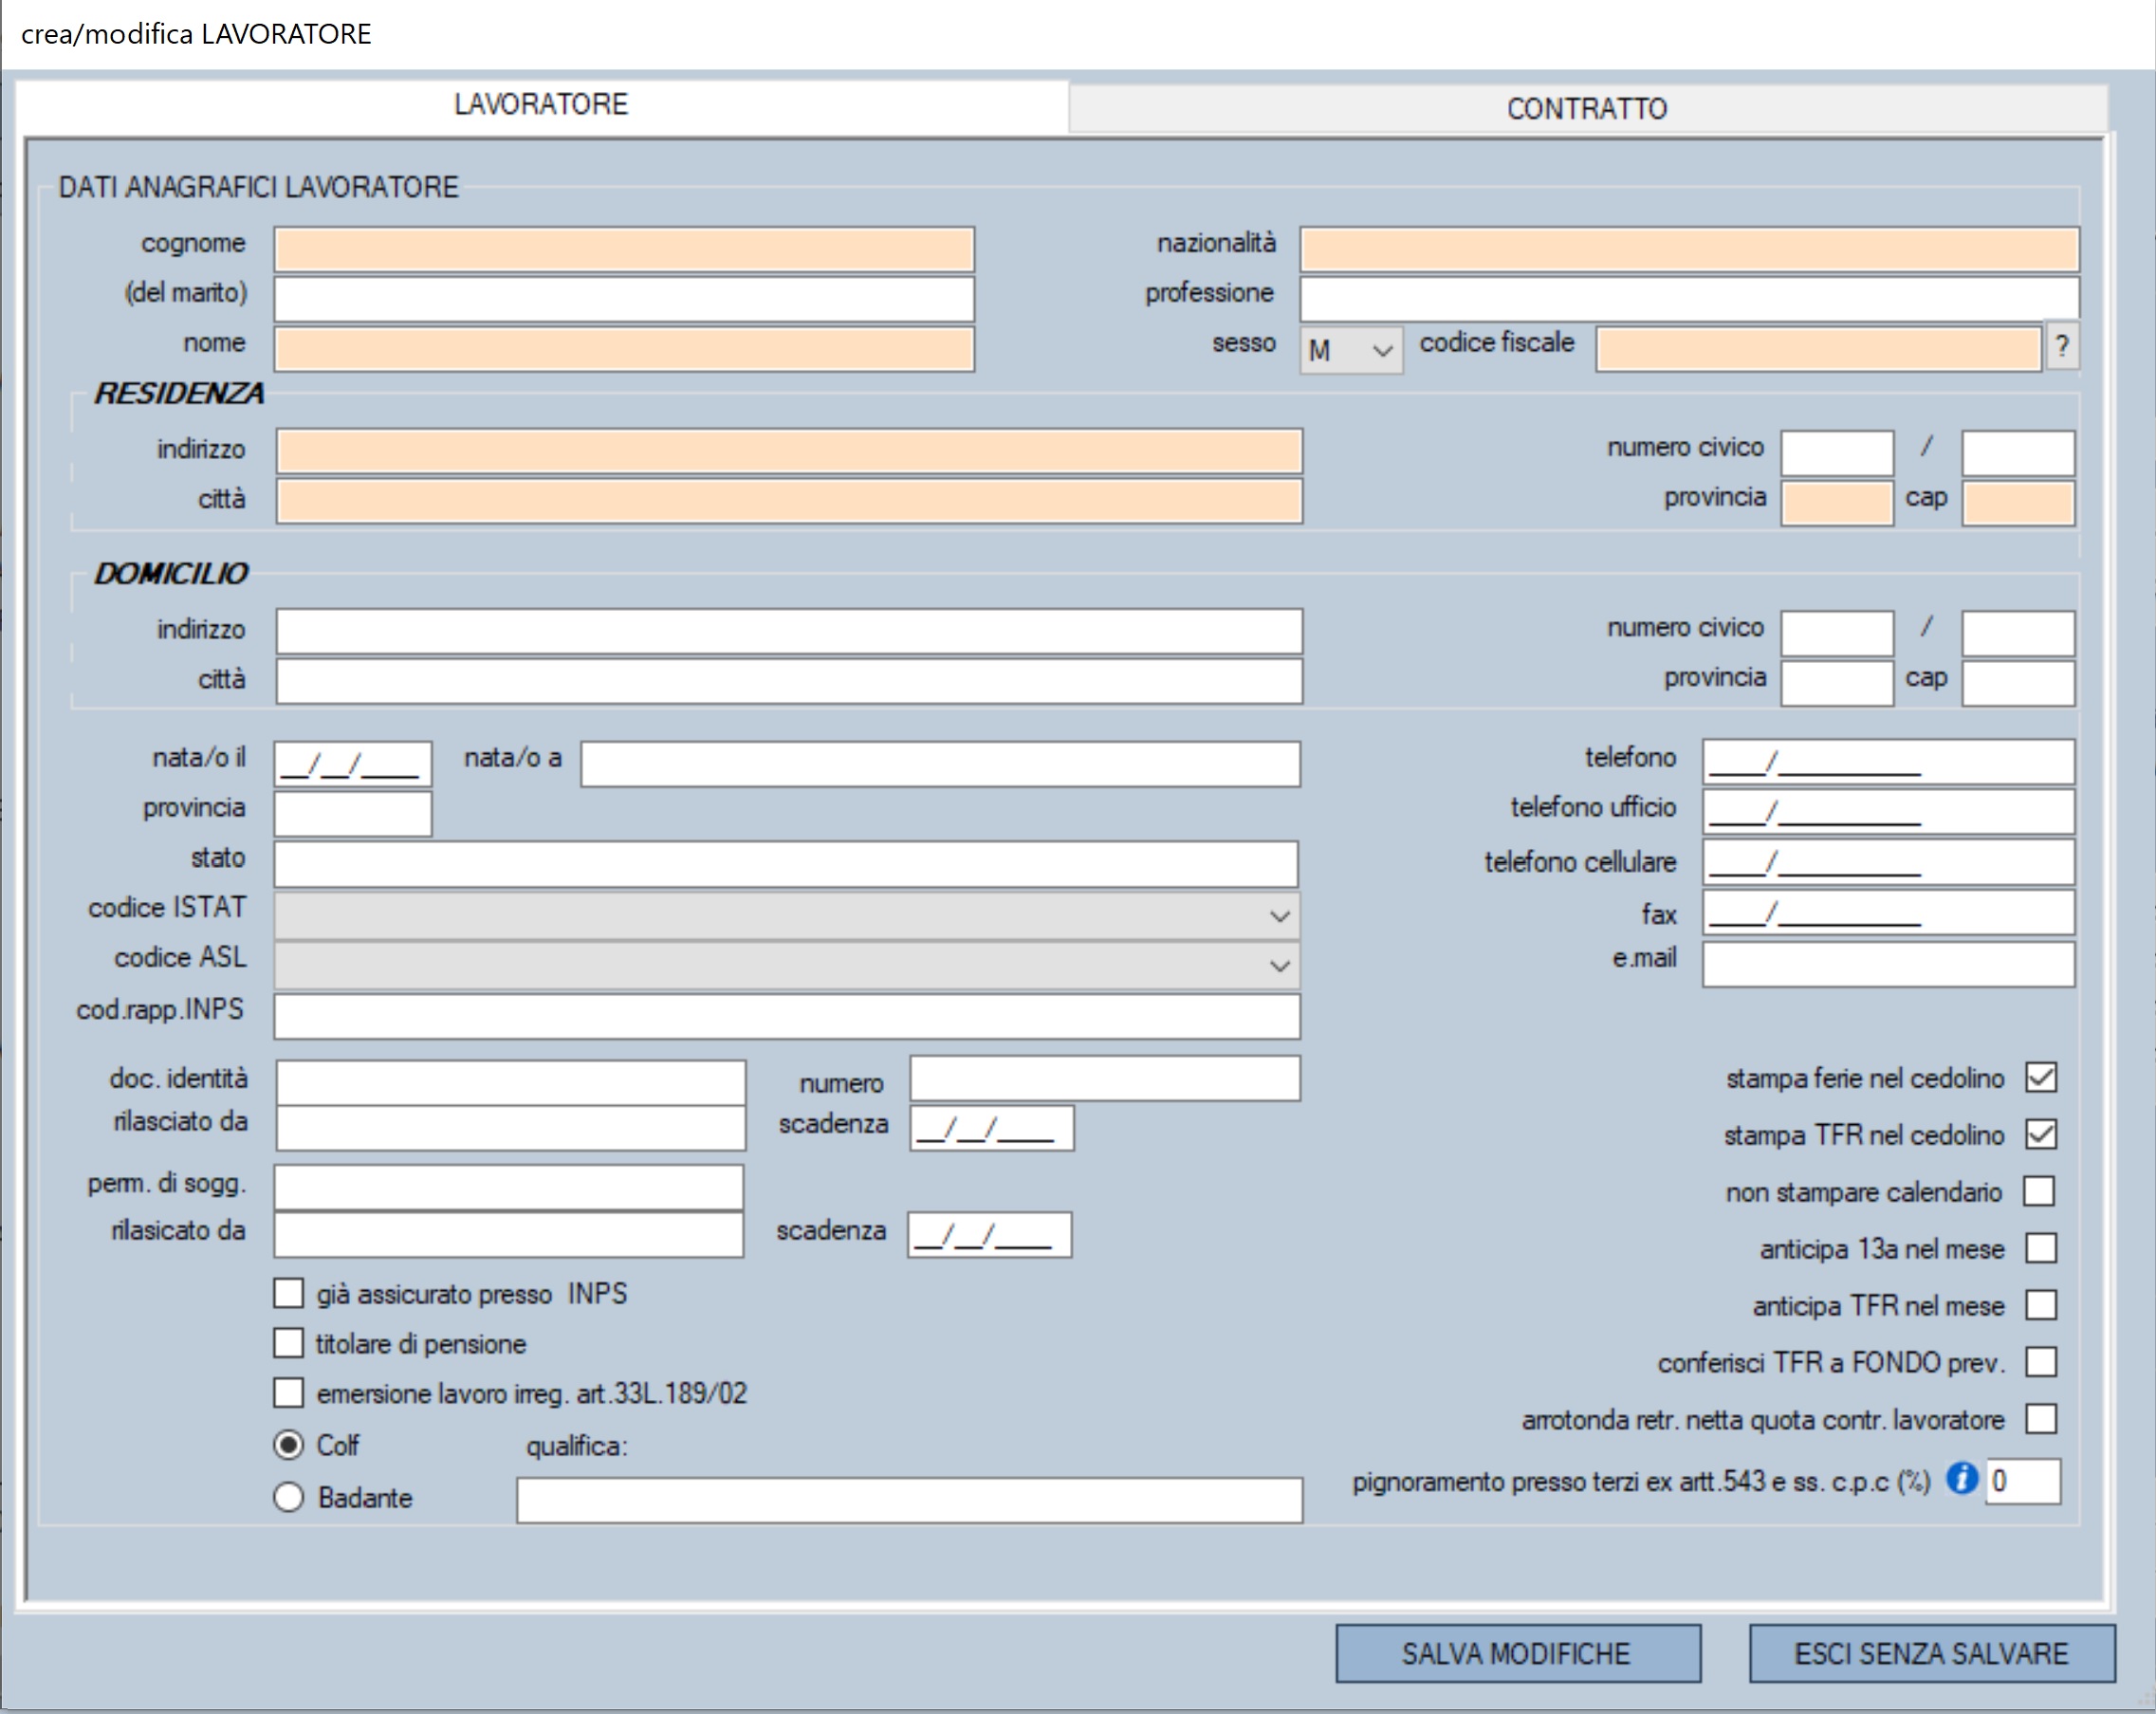2156x1714 pixels.
Task: Open the sesso dropdown
Action: point(1350,350)
